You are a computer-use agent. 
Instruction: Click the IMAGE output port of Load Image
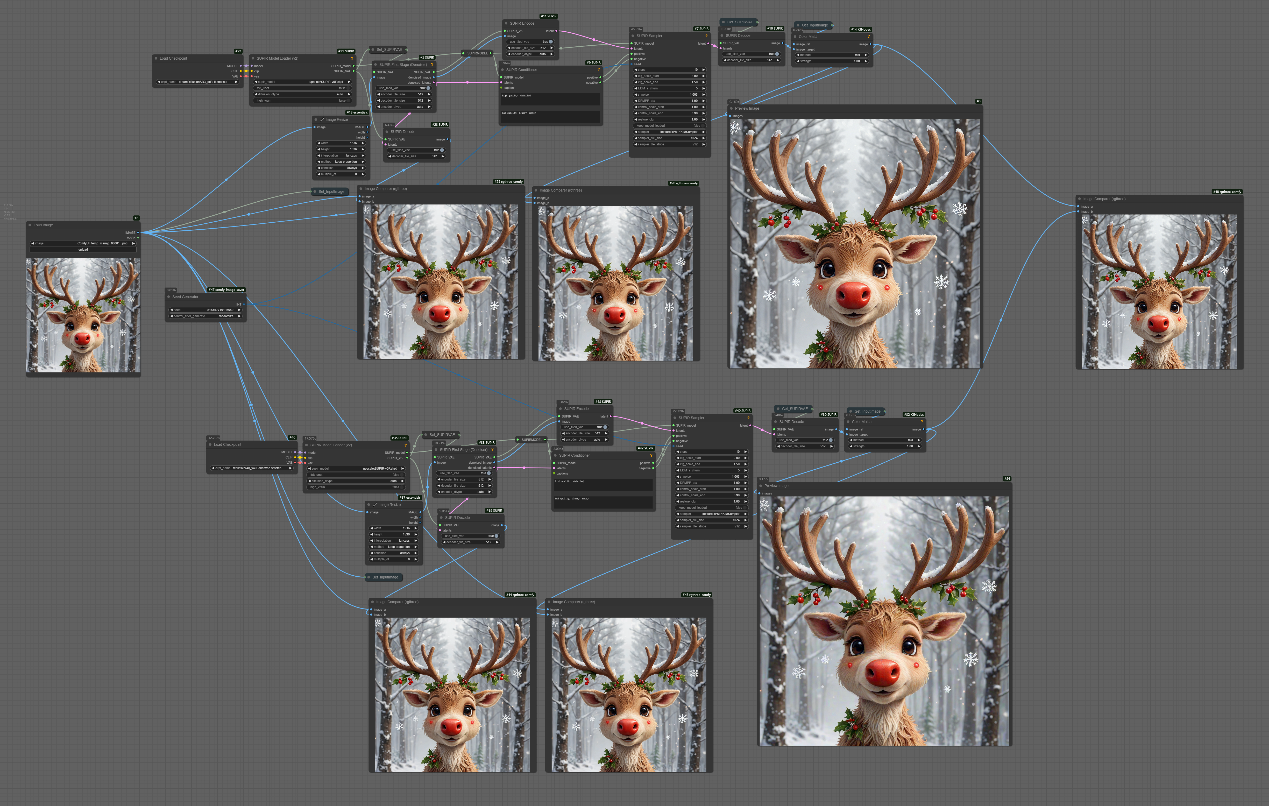(x=137, y=233)
